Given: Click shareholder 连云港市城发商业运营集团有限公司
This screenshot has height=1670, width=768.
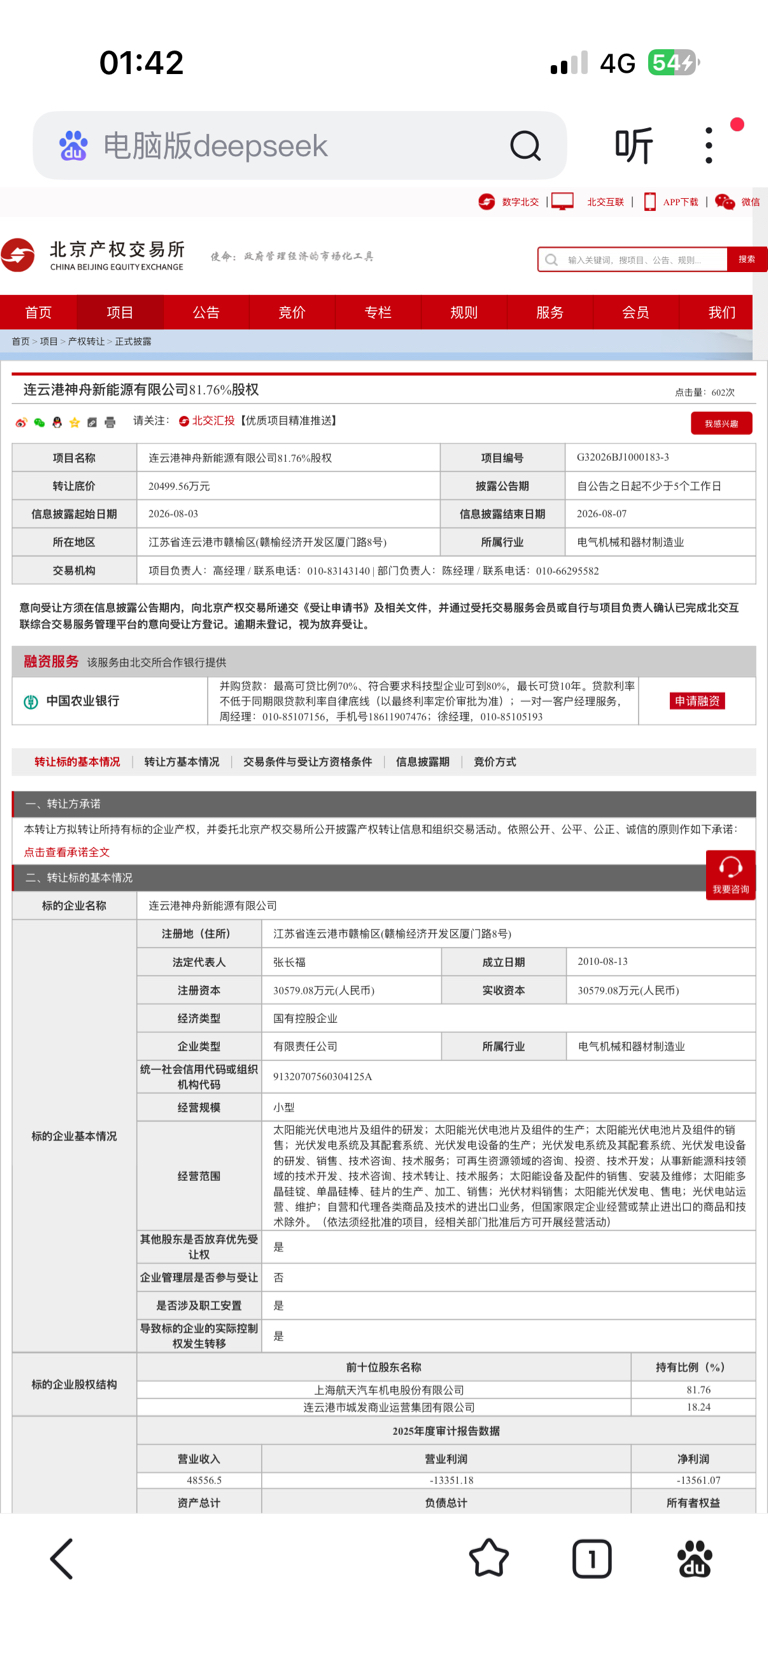Looking at the screenshot, I should pyautogui.click(x=389, y=1407).
